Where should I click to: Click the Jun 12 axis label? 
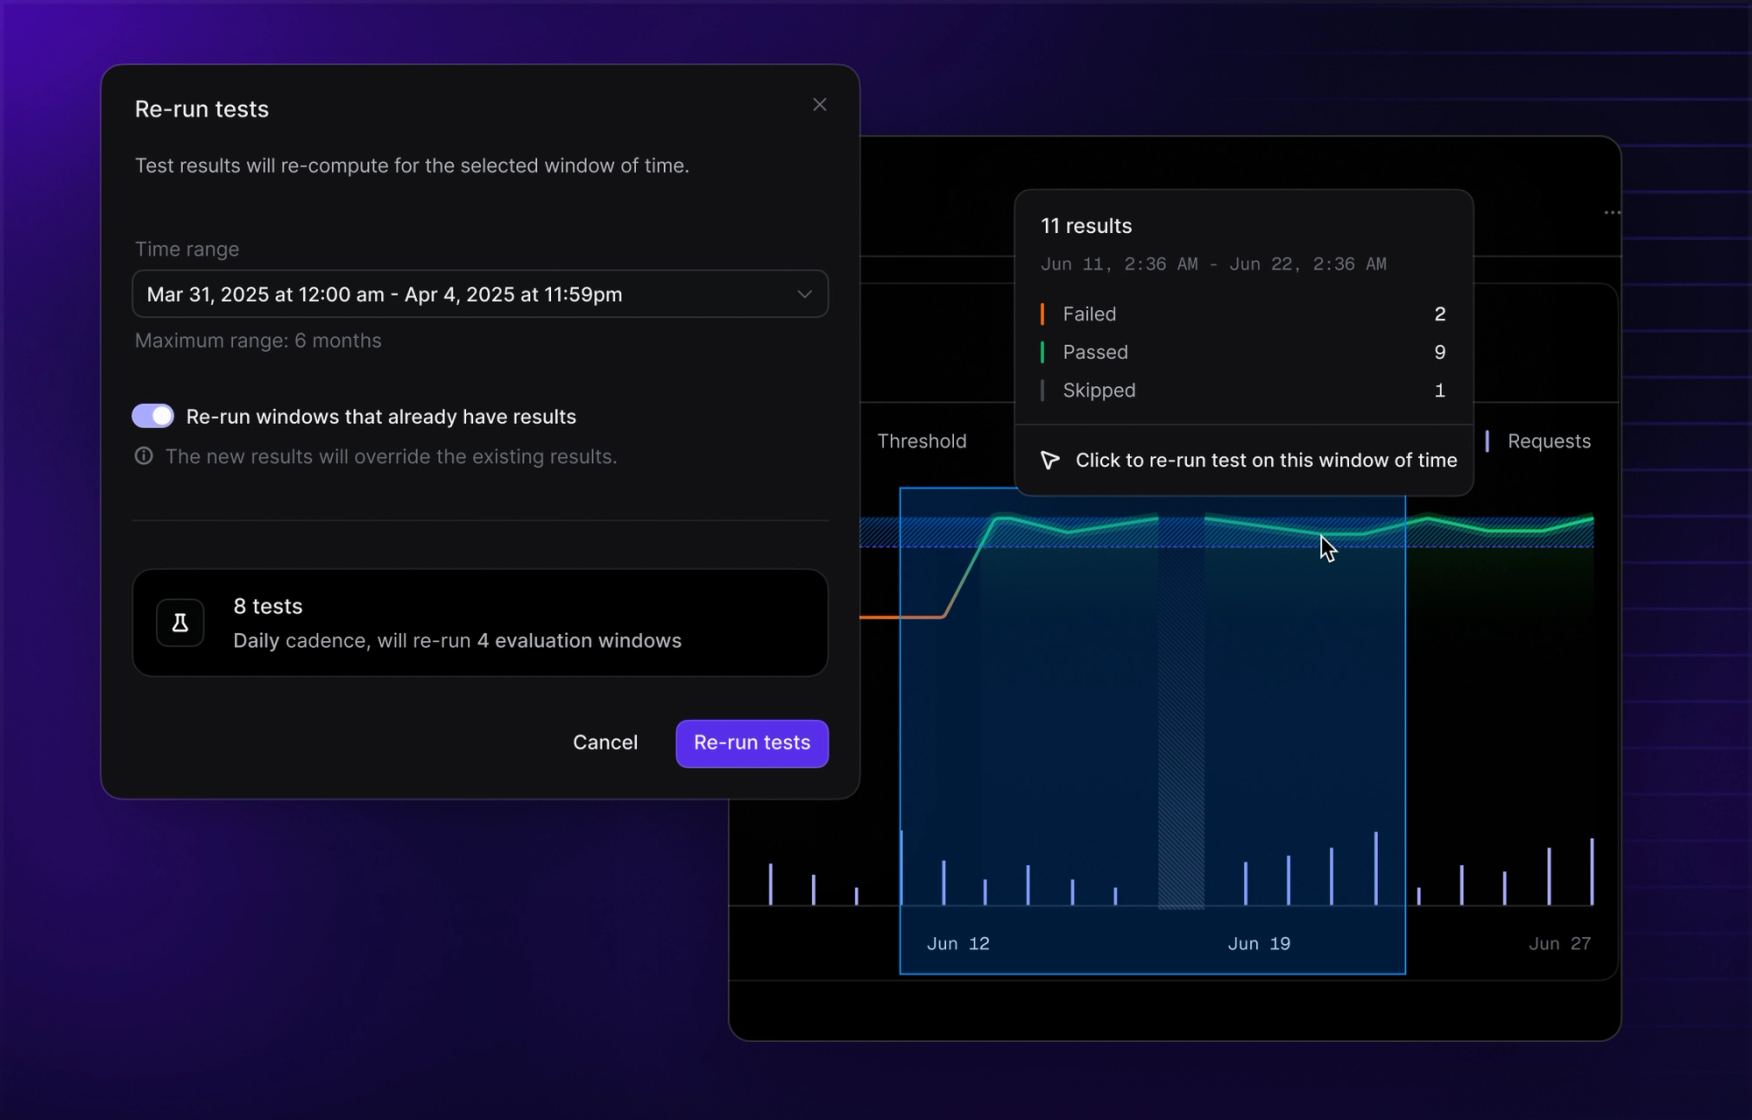pyautogui.click(x=958, y=944)
